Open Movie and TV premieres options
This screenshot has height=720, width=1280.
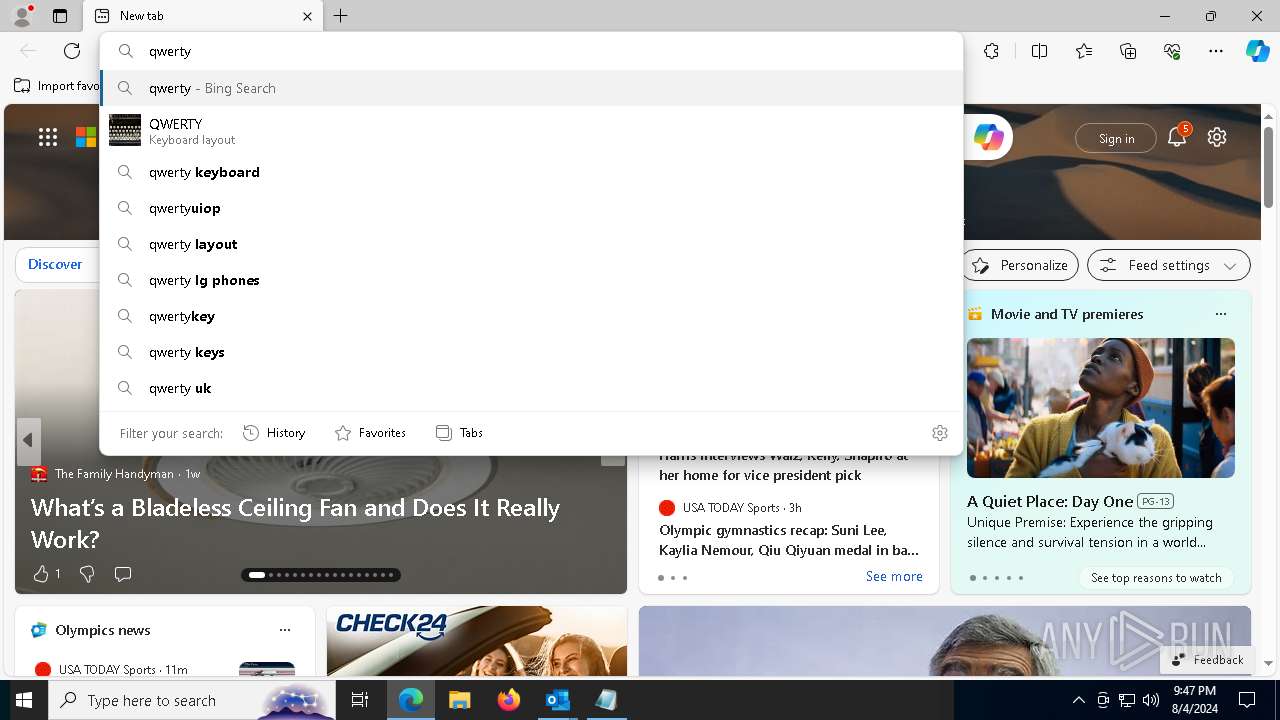coord(1220,314)
